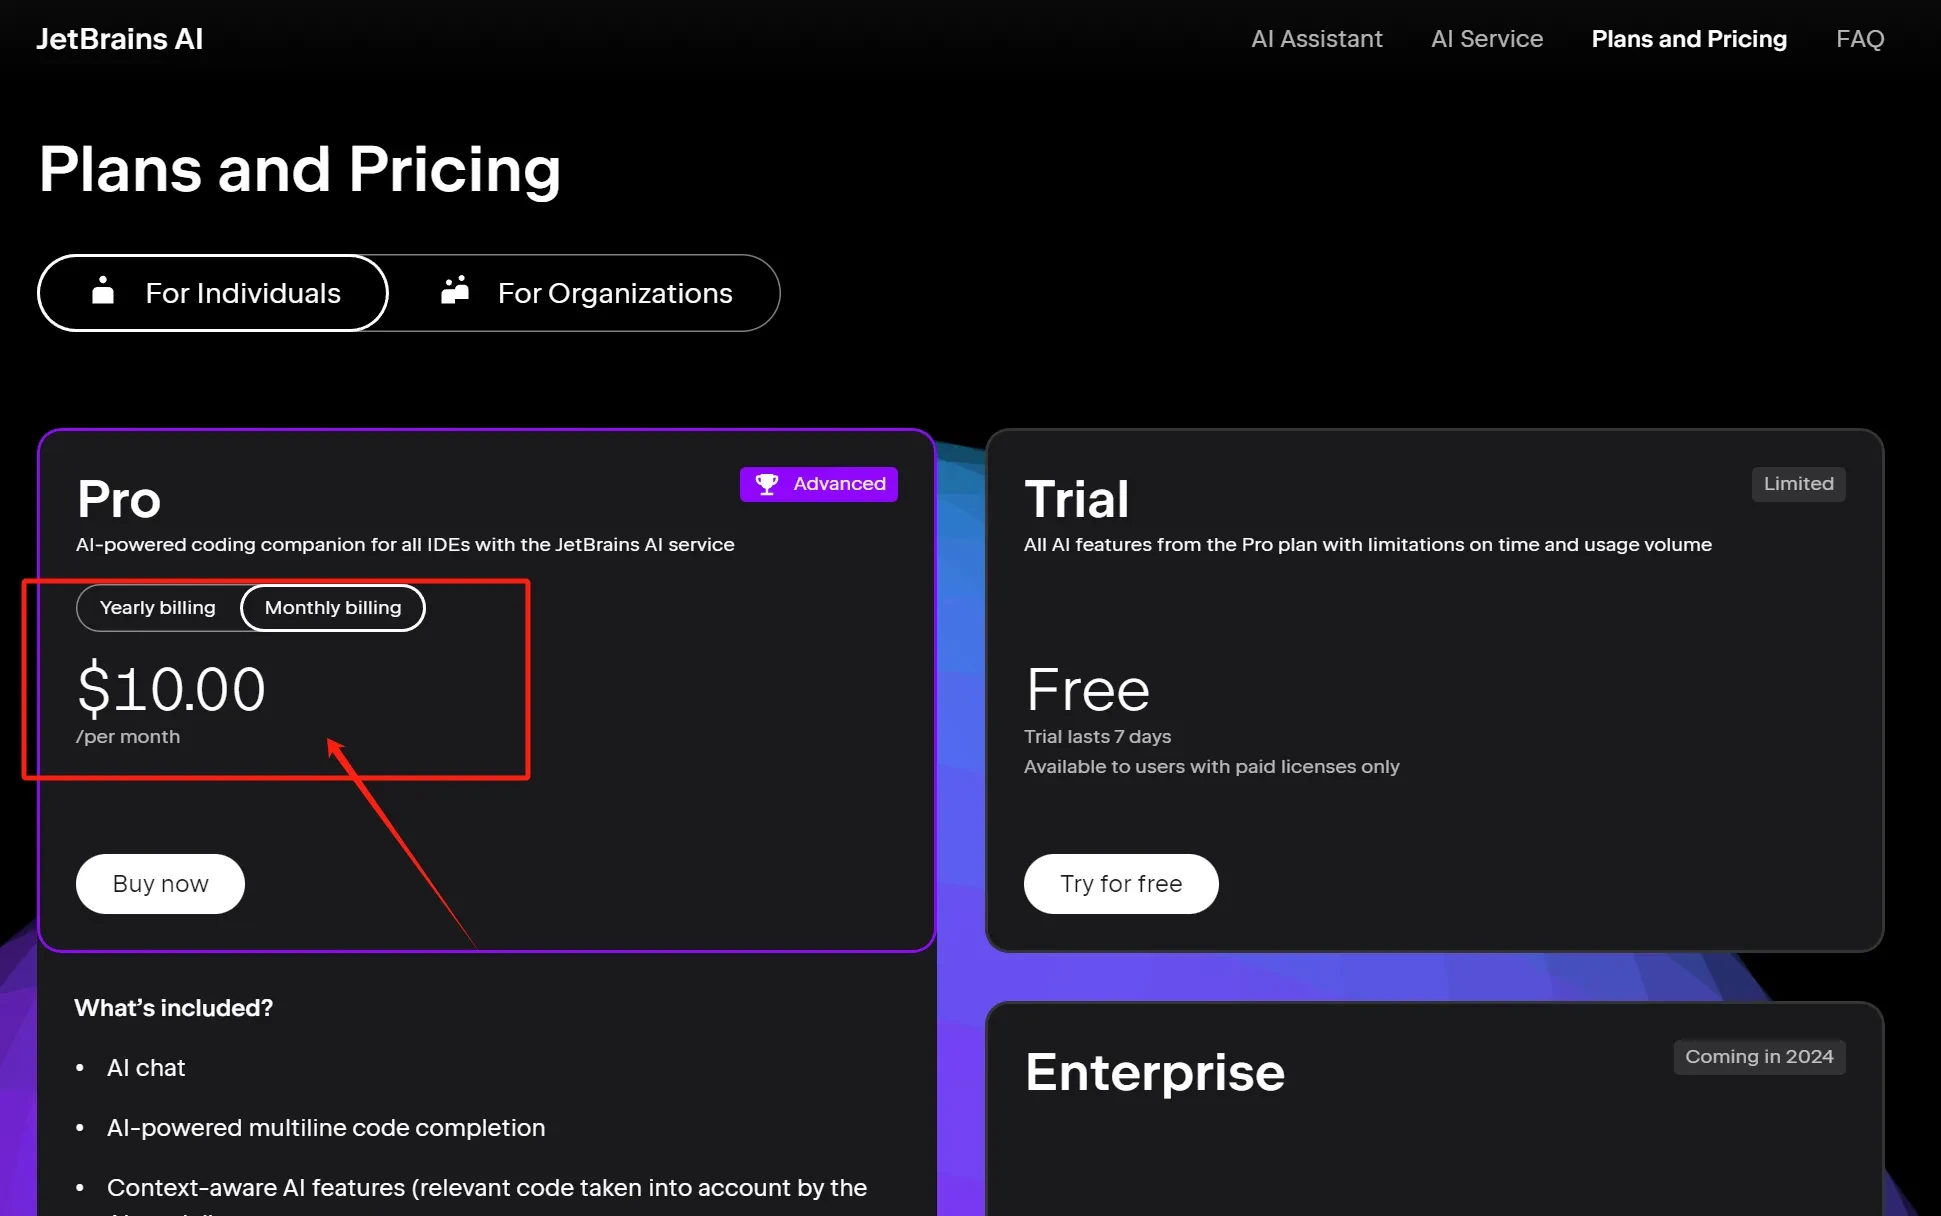
Task: Click the AI Assistant navigation icon
Action: click(1316, 38)
